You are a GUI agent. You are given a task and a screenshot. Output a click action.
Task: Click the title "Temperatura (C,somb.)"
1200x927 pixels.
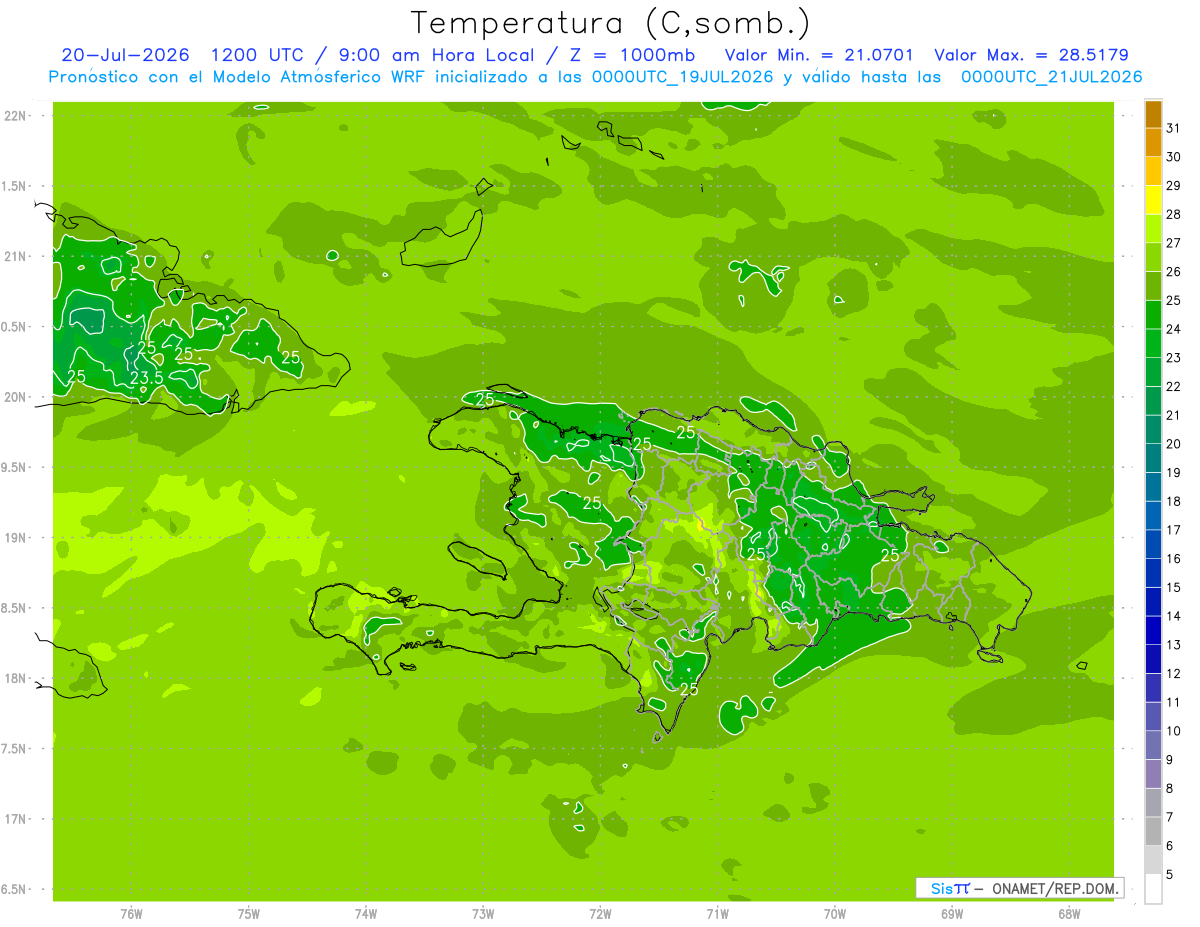click(611, 23)
